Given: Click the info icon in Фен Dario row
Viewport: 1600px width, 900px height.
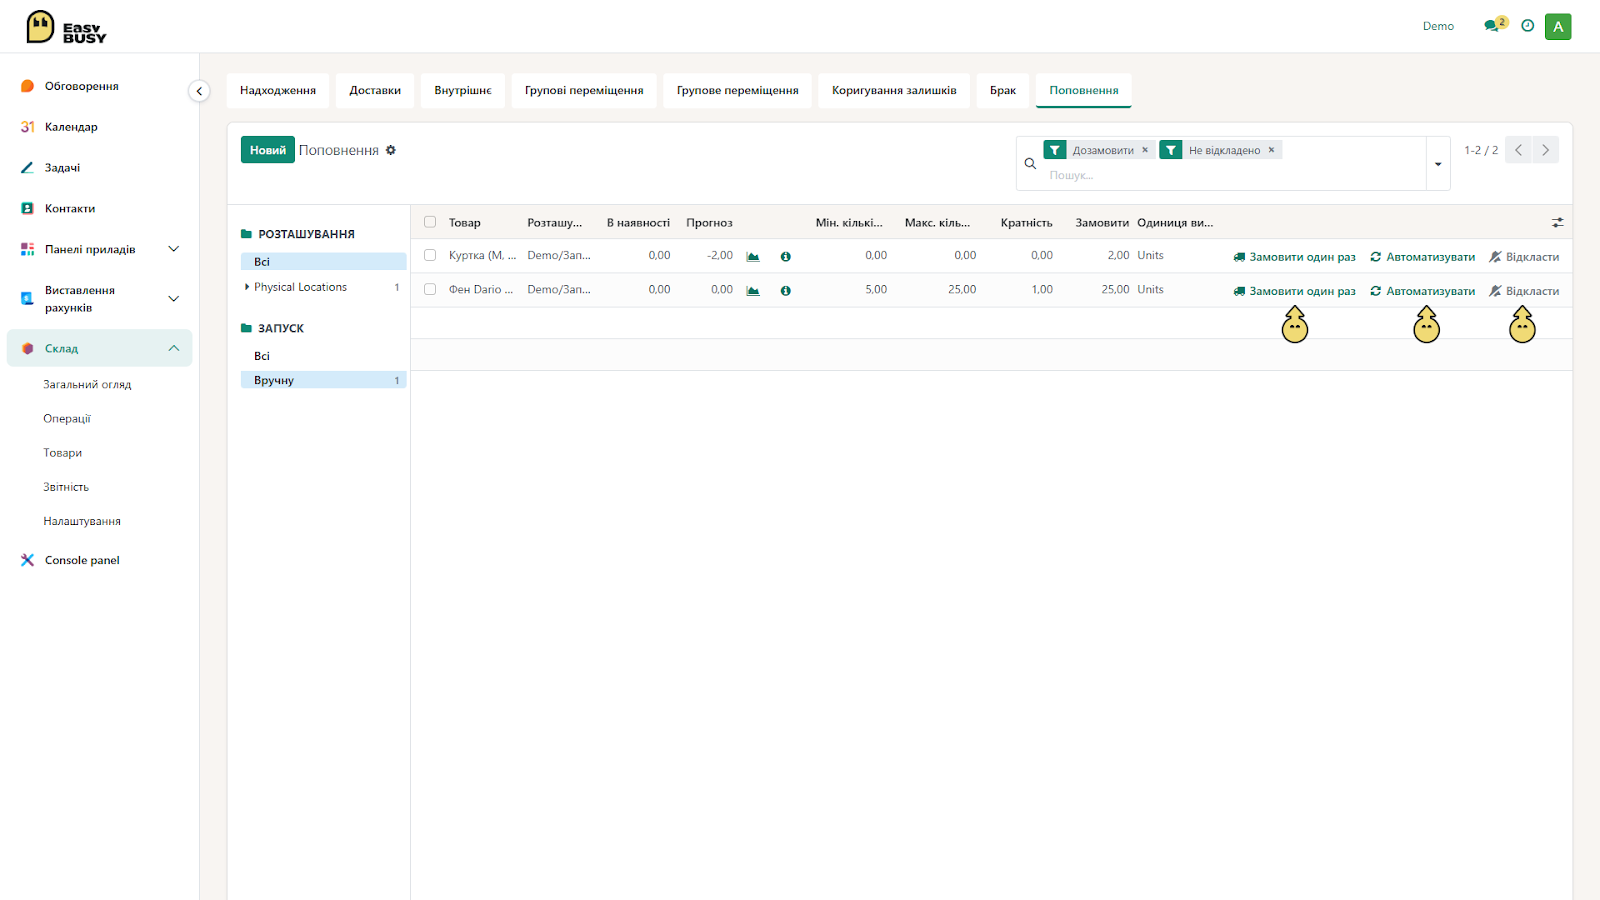Looking at the screenshot, I should pos(786,291).
